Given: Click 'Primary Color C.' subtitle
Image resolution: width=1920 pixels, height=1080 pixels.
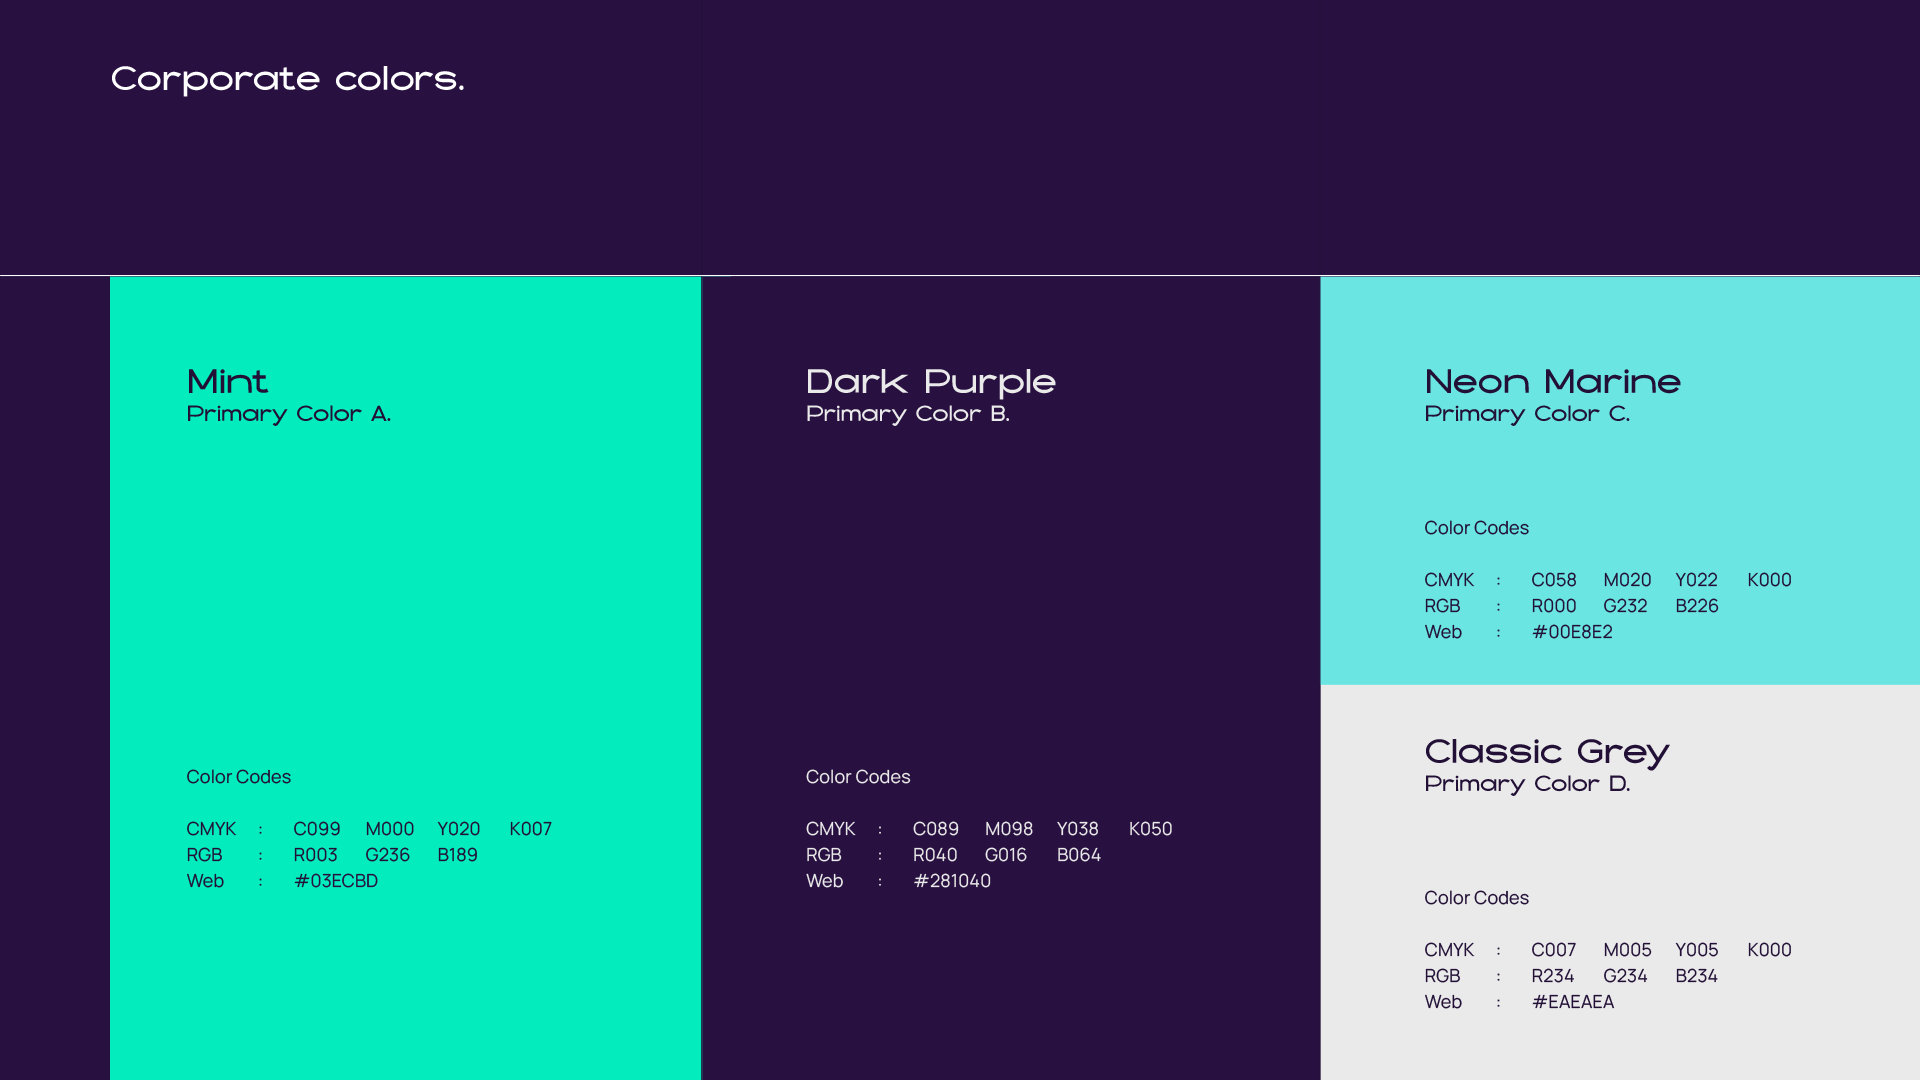Looking at the screenshot, I should click(x=1526, y=414).
